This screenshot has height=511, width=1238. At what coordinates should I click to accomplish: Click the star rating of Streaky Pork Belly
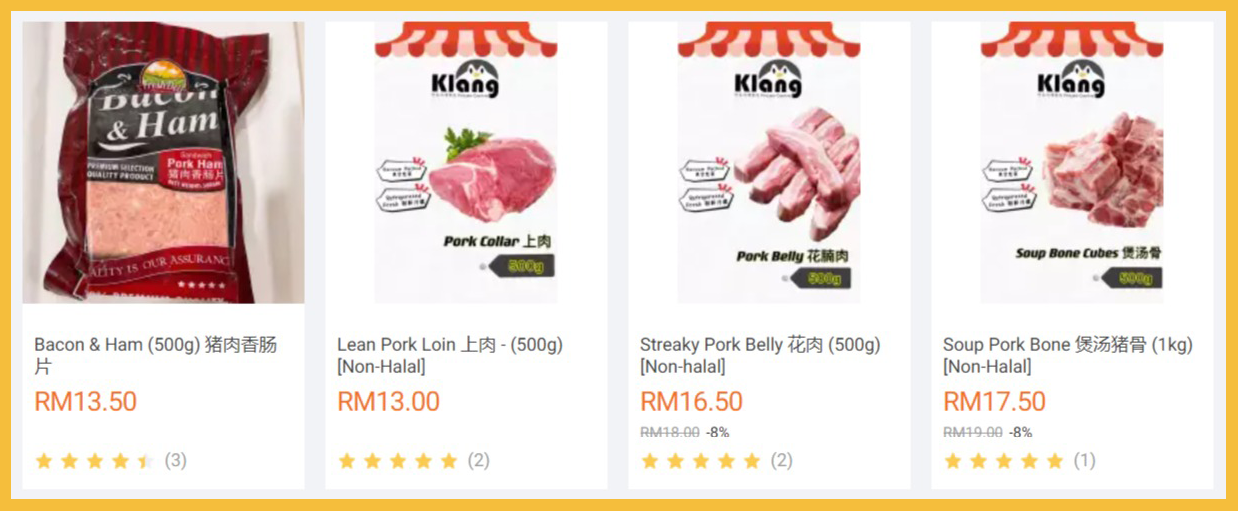pyautogui.click(x=700, y=461)
